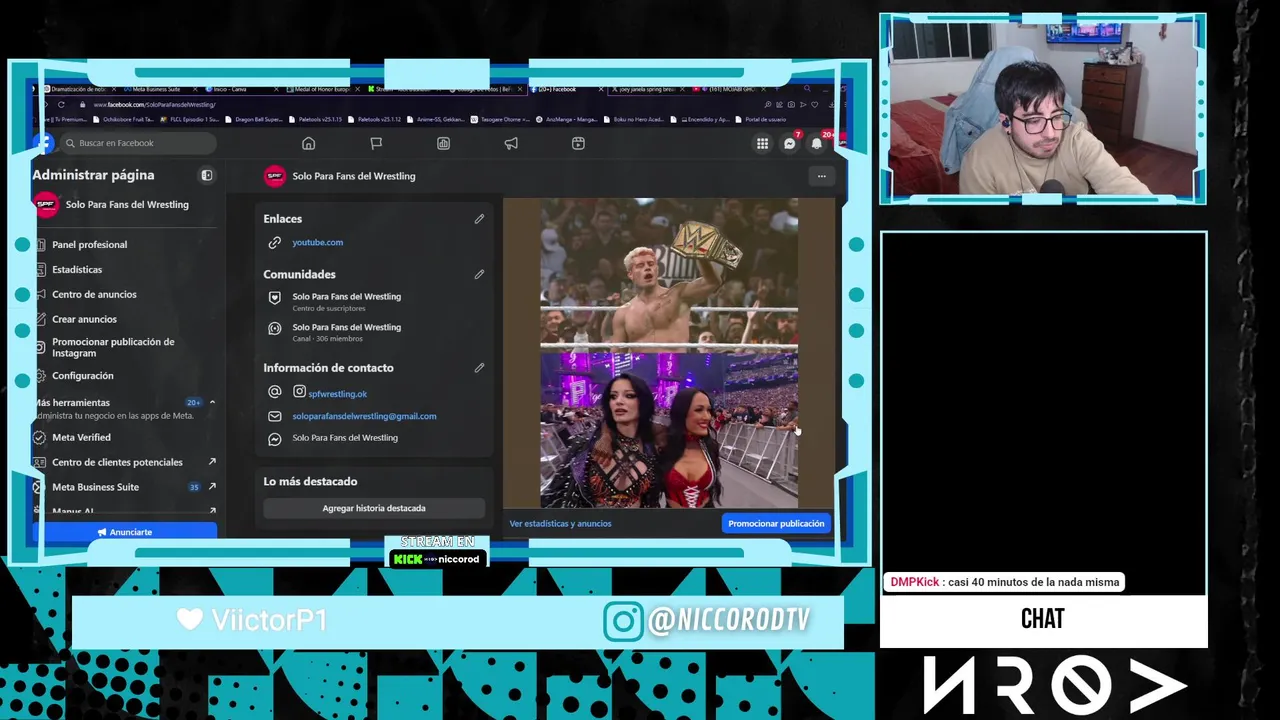1280x720 pixels.
Task: Click the envelope email icon
Action: [x=275, y=416]
